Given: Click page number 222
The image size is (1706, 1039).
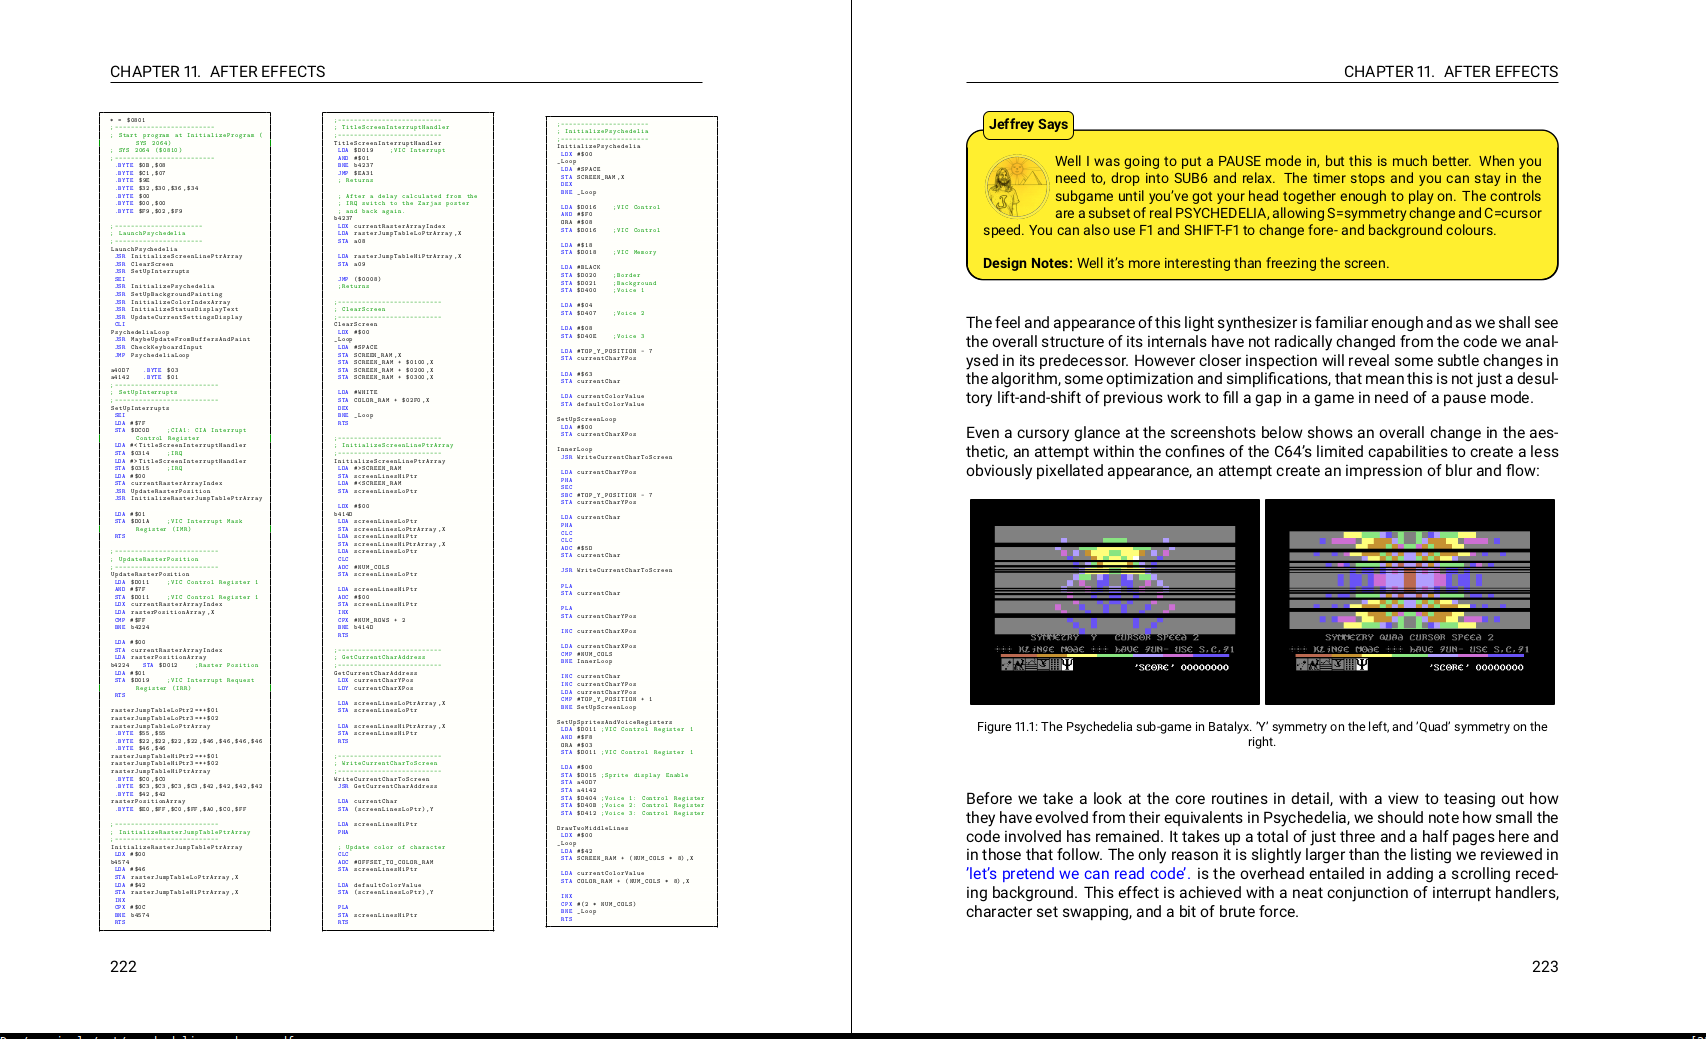Looking at the screenshot, I should click(123, 966).
